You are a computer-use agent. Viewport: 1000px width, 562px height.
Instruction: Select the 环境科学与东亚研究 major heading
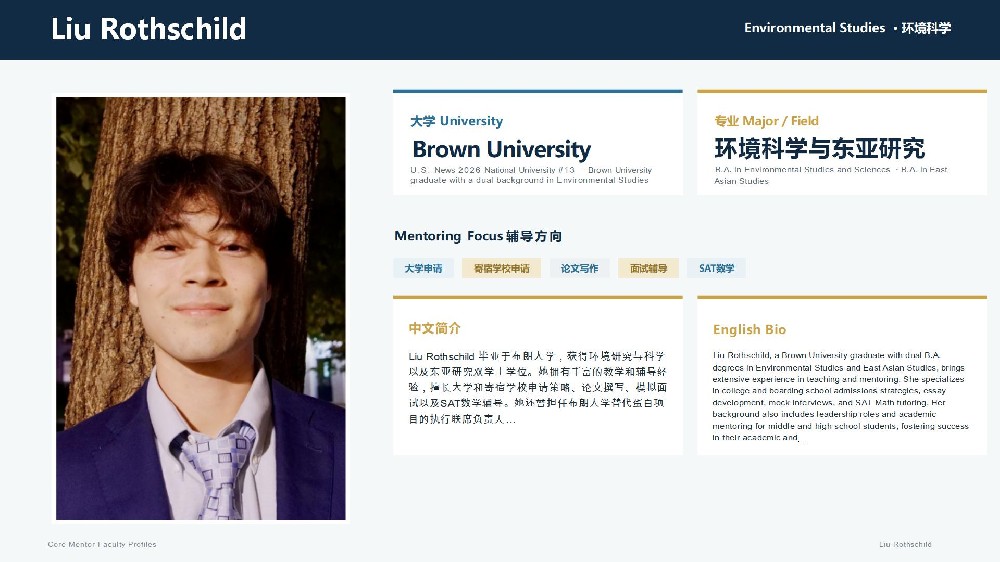(820, 148)
